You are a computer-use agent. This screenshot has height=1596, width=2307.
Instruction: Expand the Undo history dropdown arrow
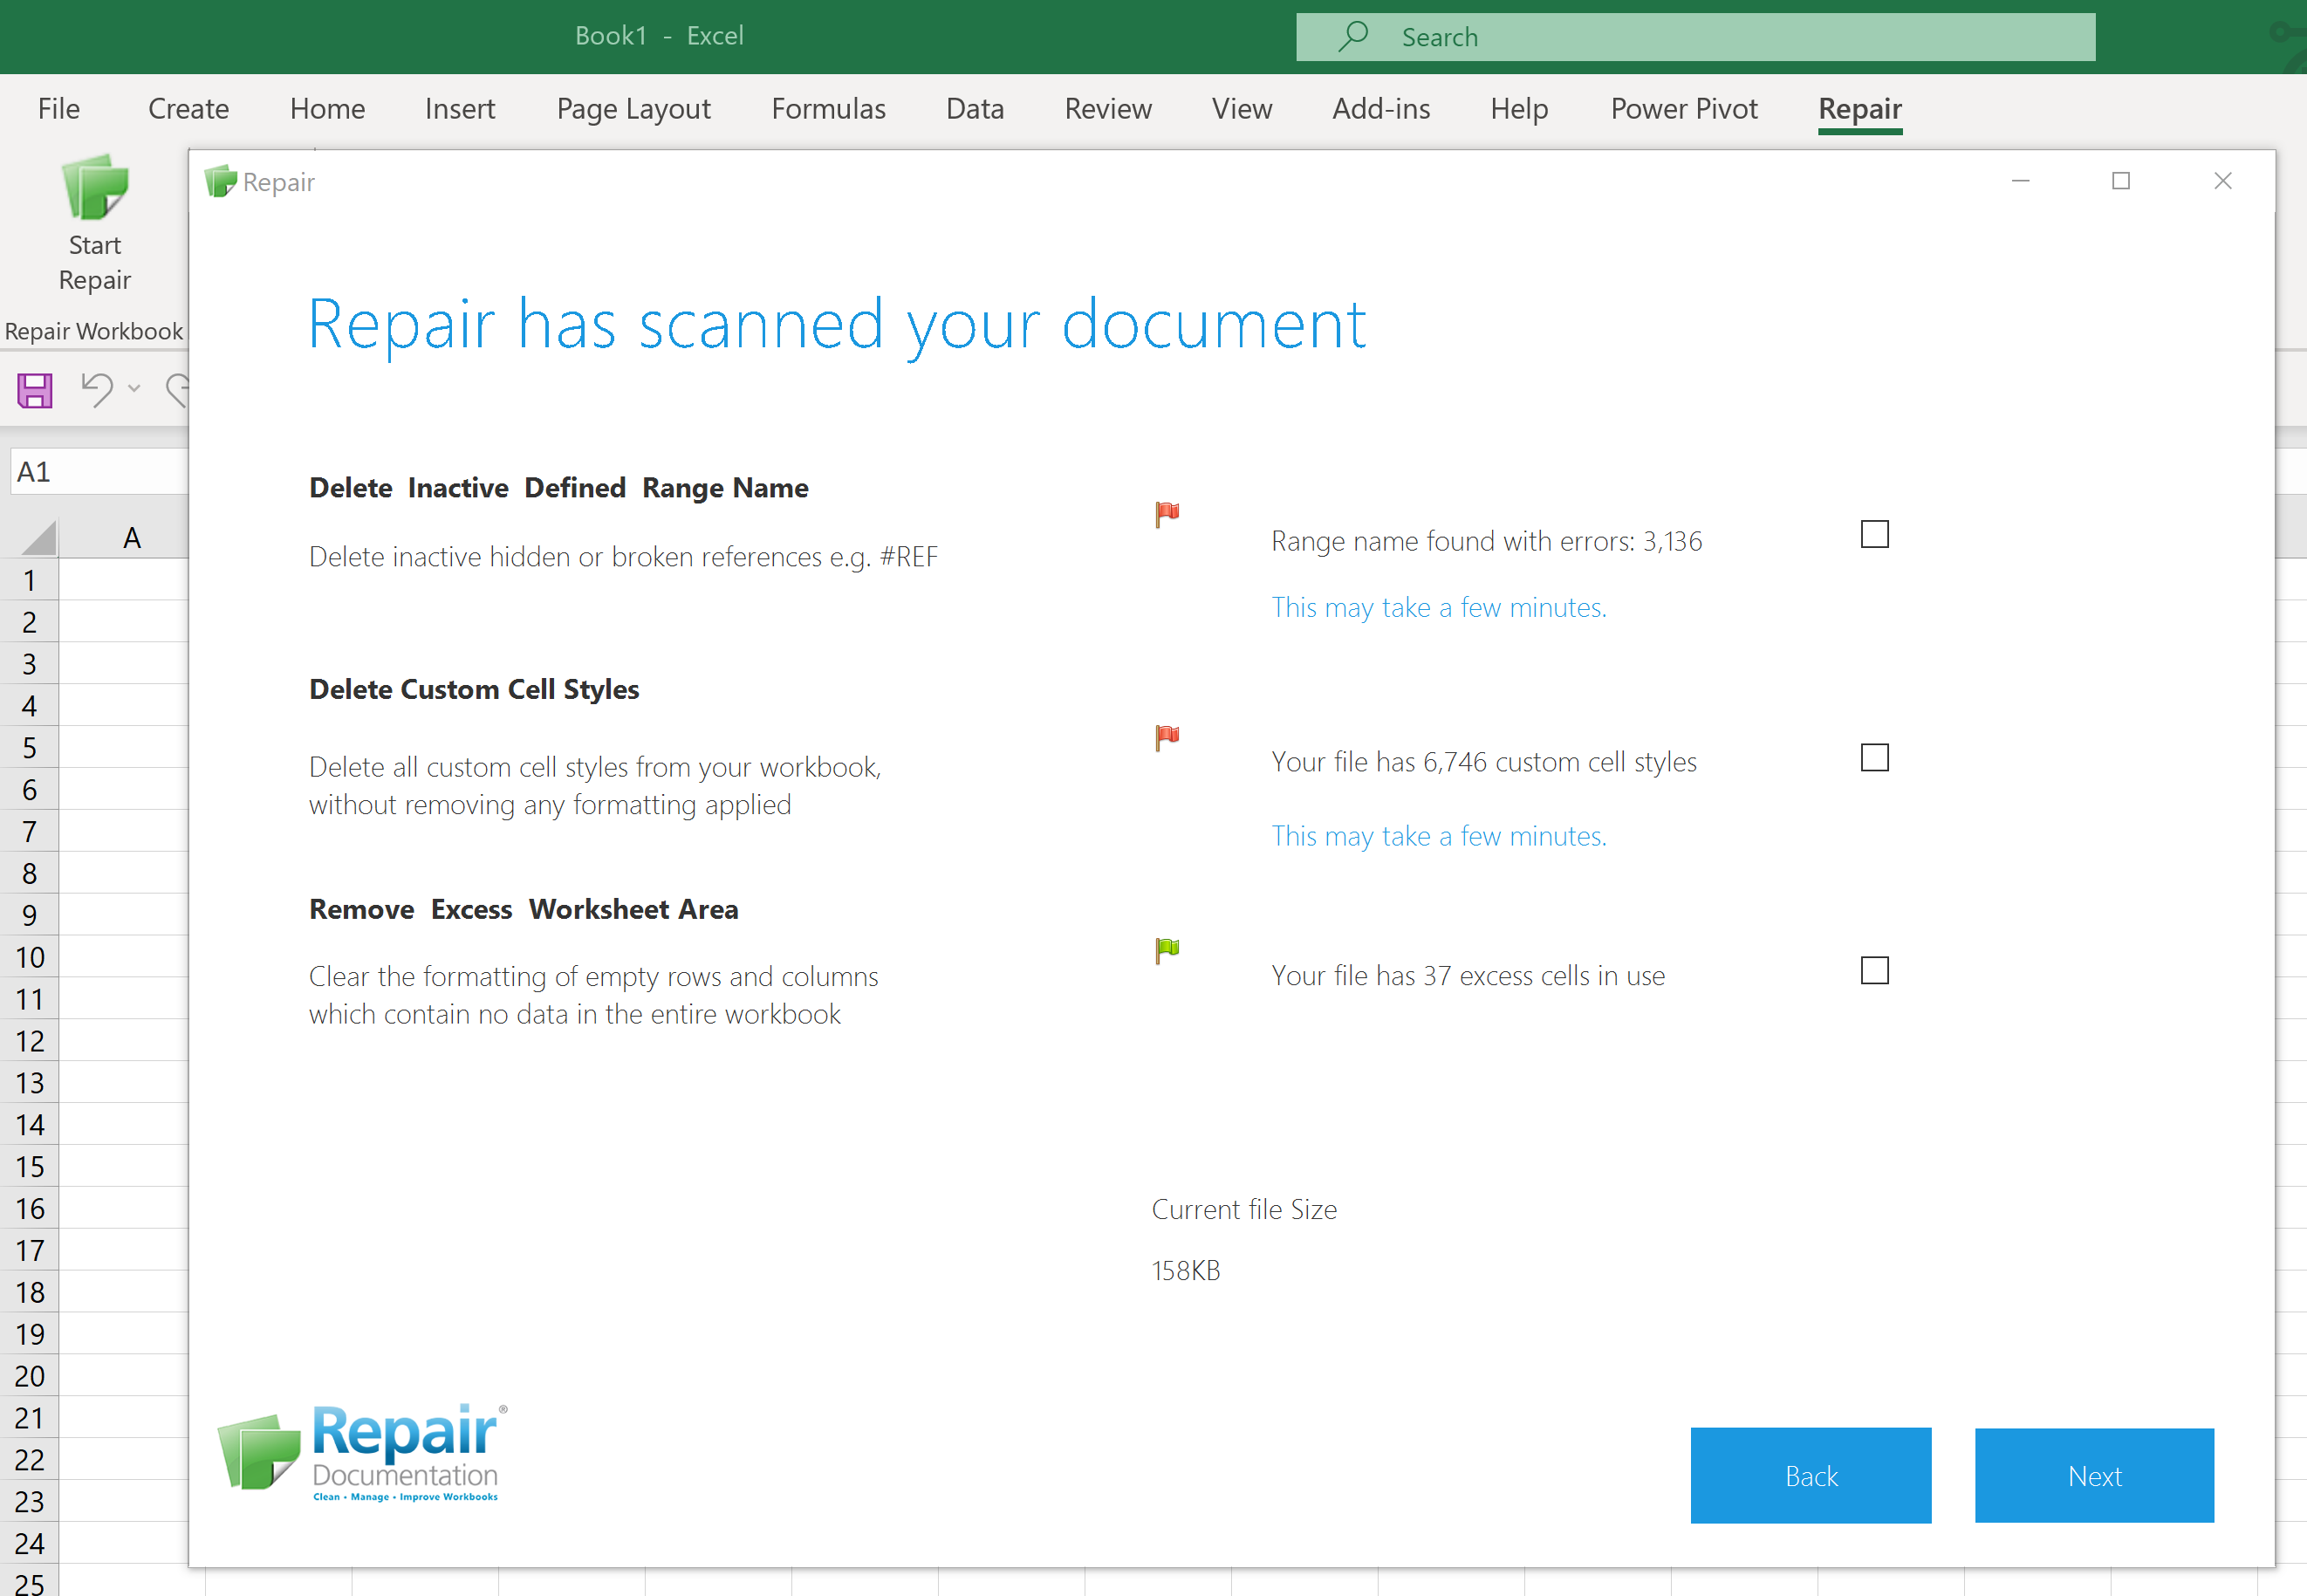(134, 389)
